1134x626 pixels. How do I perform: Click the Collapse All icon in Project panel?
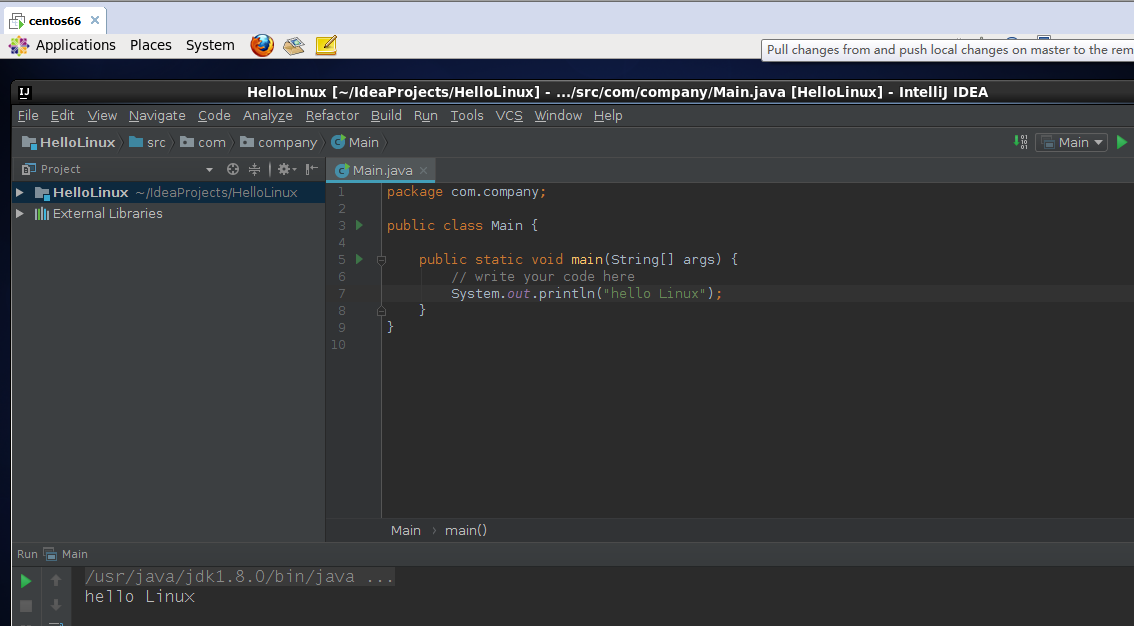(x=255, y=169)
